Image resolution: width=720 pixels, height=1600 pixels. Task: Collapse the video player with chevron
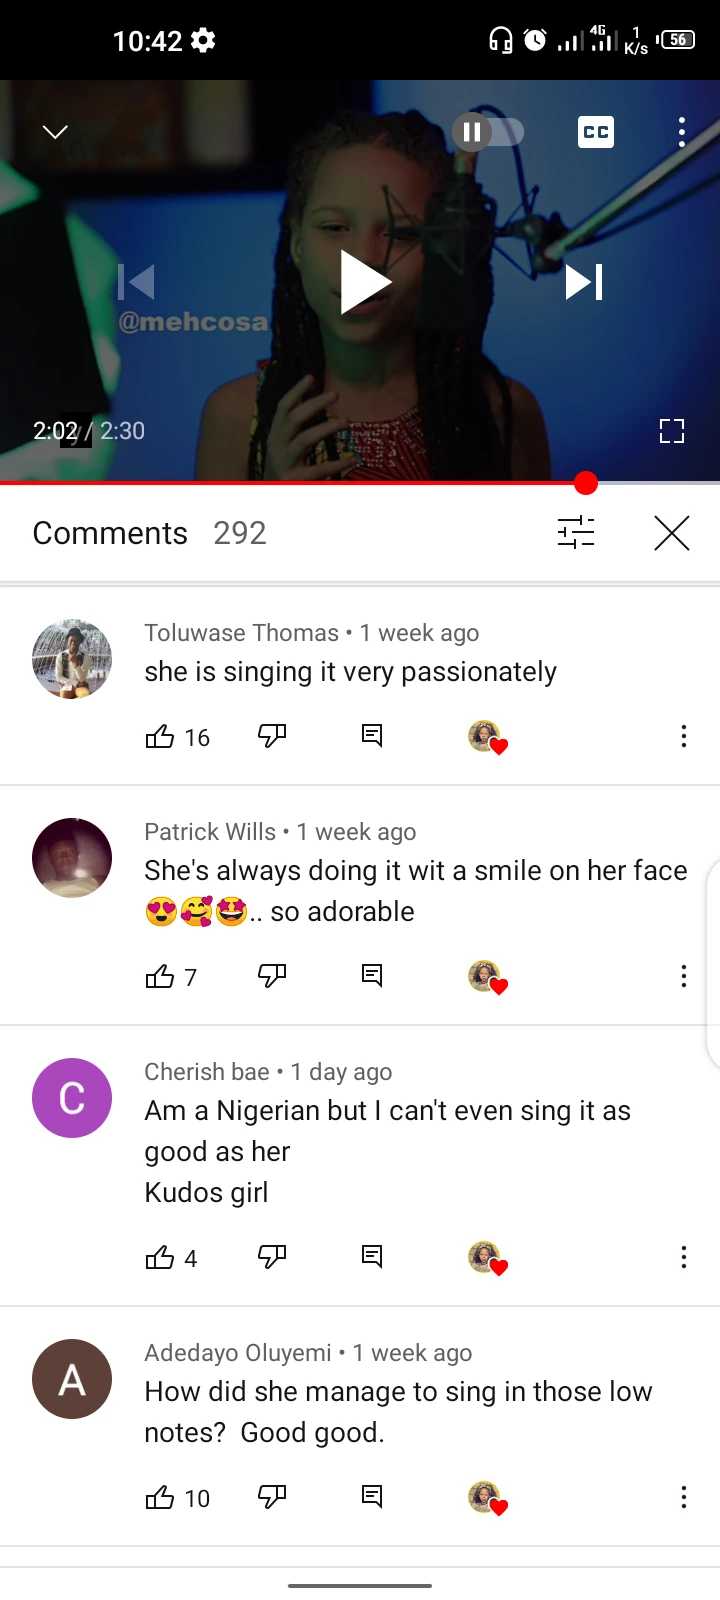[55, 132]
